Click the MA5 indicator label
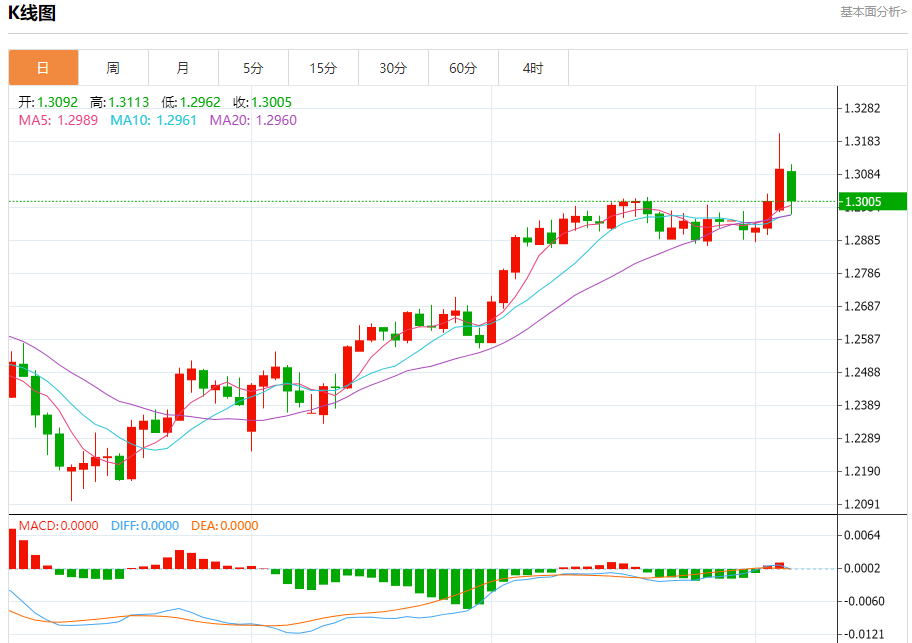 pos(58,120)
